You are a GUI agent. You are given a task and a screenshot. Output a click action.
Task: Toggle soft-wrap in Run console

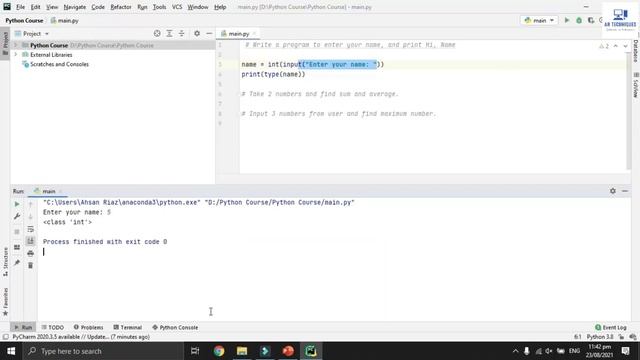(x=31, y=229)
